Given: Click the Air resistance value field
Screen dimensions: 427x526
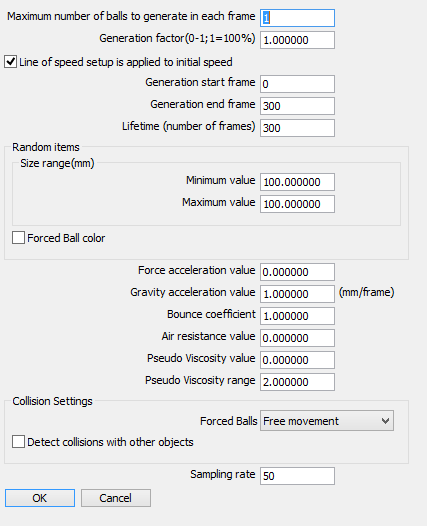Looking at the screenshot, I should [297, 338].
